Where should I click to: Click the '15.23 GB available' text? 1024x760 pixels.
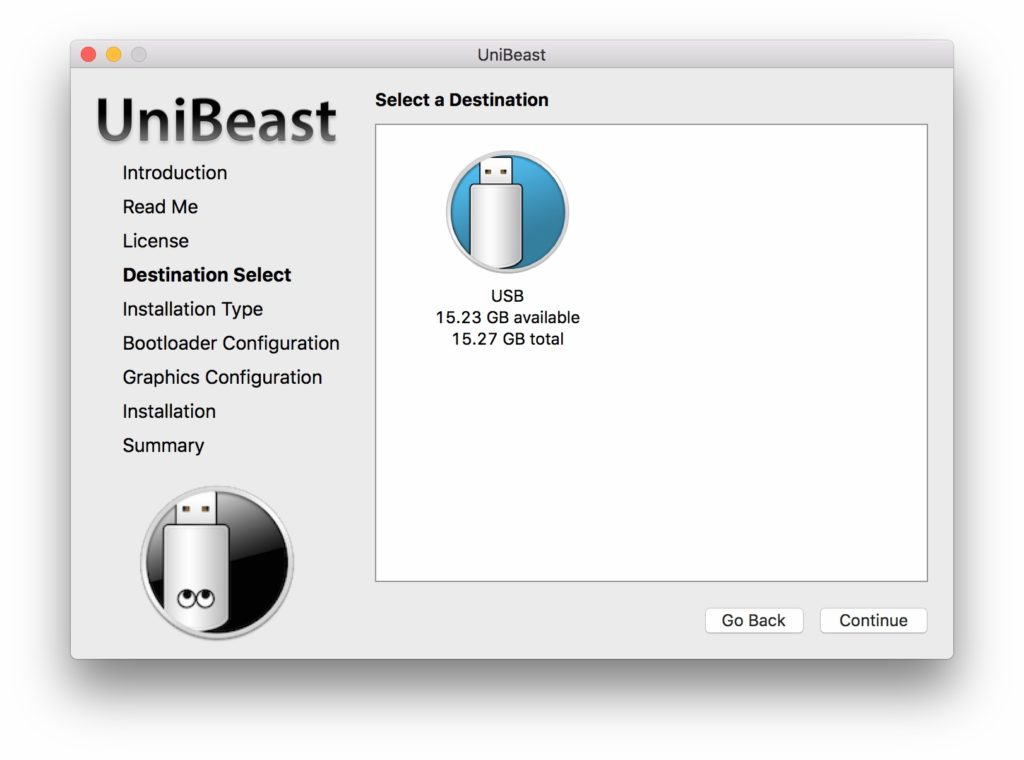pyautogui.click(x=507, y=317)
